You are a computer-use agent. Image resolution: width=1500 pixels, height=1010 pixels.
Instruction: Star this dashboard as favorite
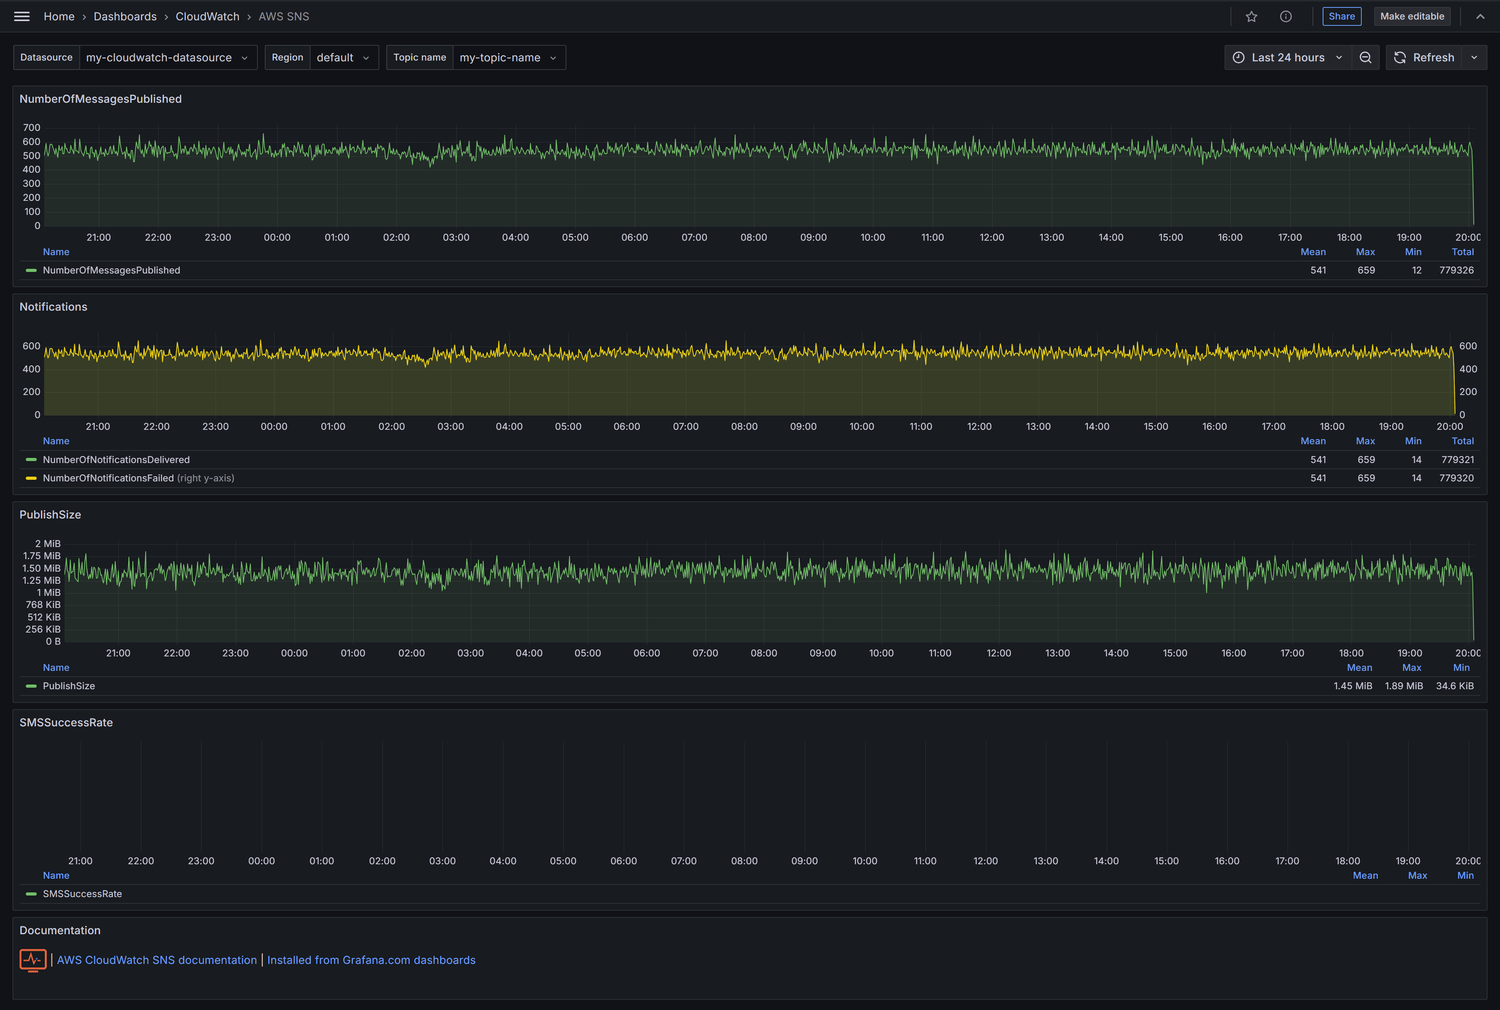pyautogui.click(x=1251, y=16)
